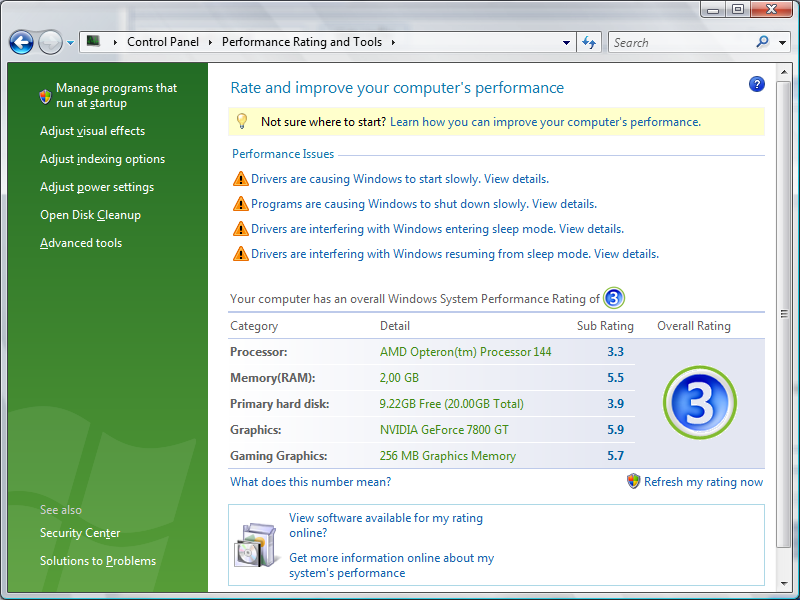
Task: Open the blue Help question mark icon
Action: point(757,84)
